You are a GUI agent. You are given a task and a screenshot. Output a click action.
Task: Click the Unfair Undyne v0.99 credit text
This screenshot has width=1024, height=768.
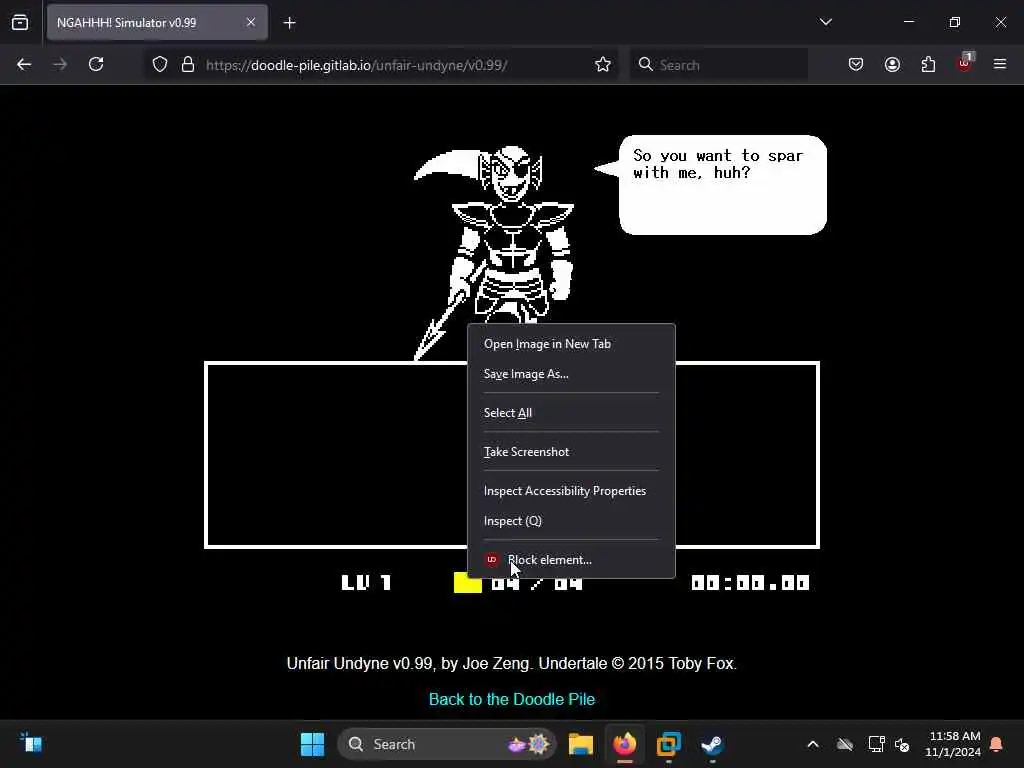(x=512, y=664)
